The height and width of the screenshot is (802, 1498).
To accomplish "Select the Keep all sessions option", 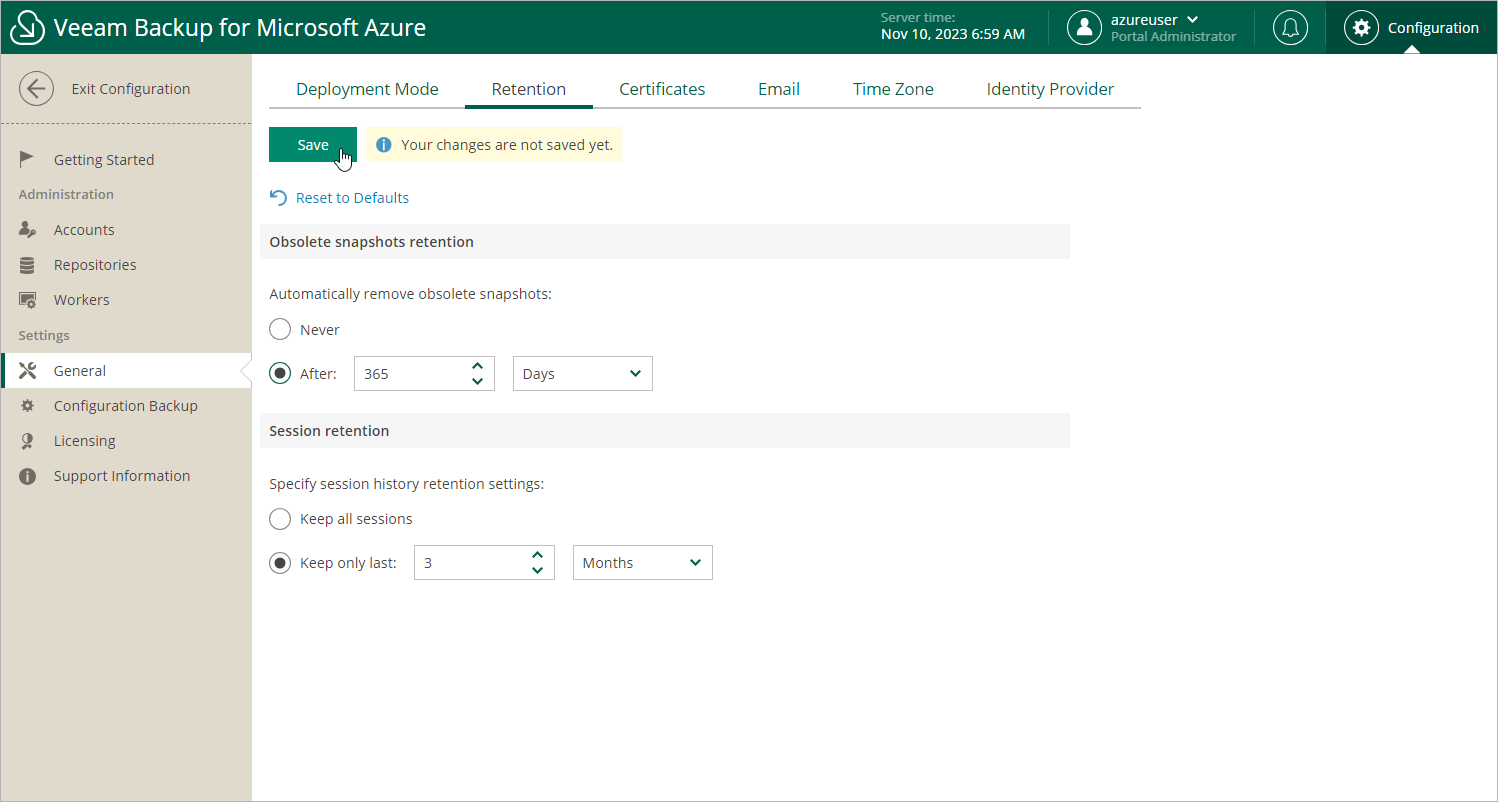I will pos(281,519).
